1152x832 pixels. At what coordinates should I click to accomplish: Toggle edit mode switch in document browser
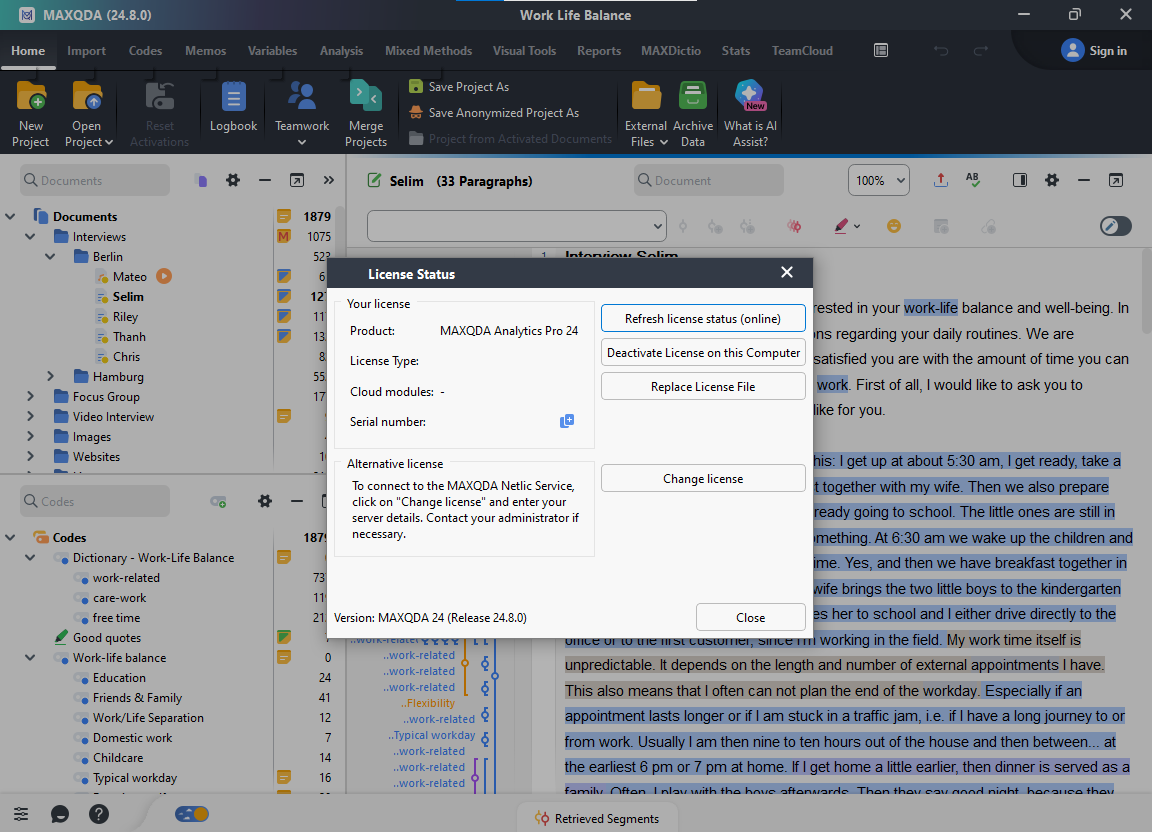click(1115, 226)
